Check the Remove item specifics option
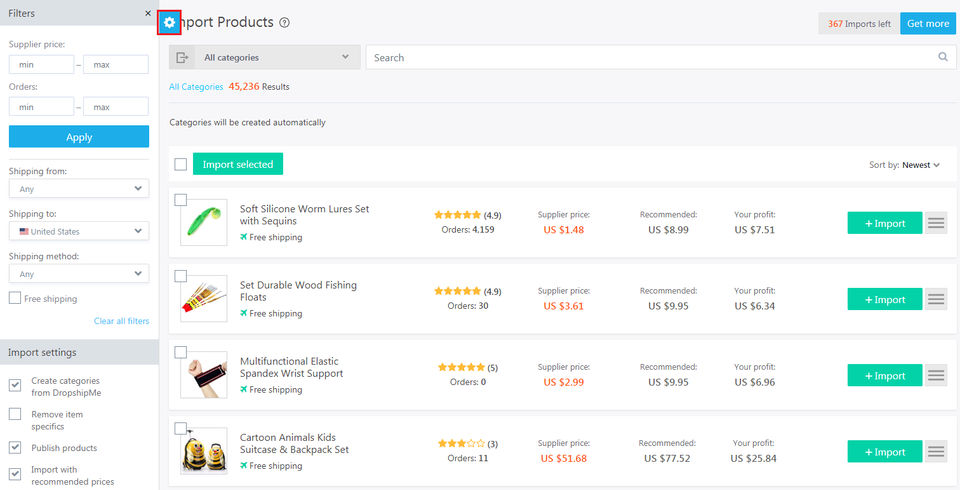This screenshot has height=490, width=960. 15,414
